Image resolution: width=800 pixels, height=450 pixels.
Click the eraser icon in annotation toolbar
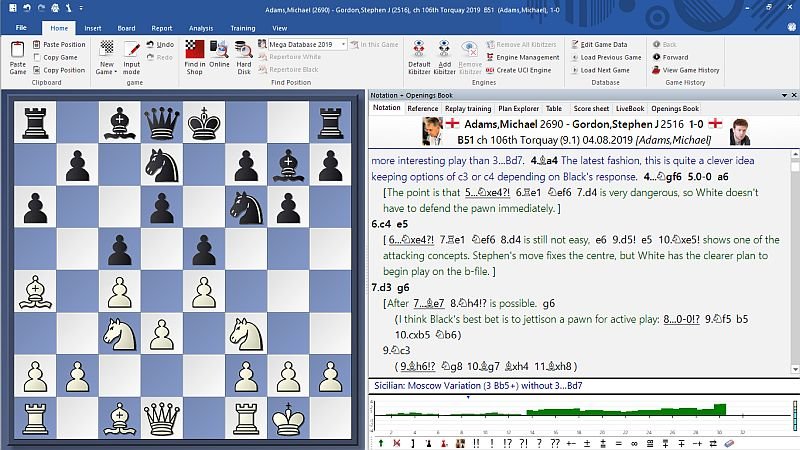[x=728, y=442]
